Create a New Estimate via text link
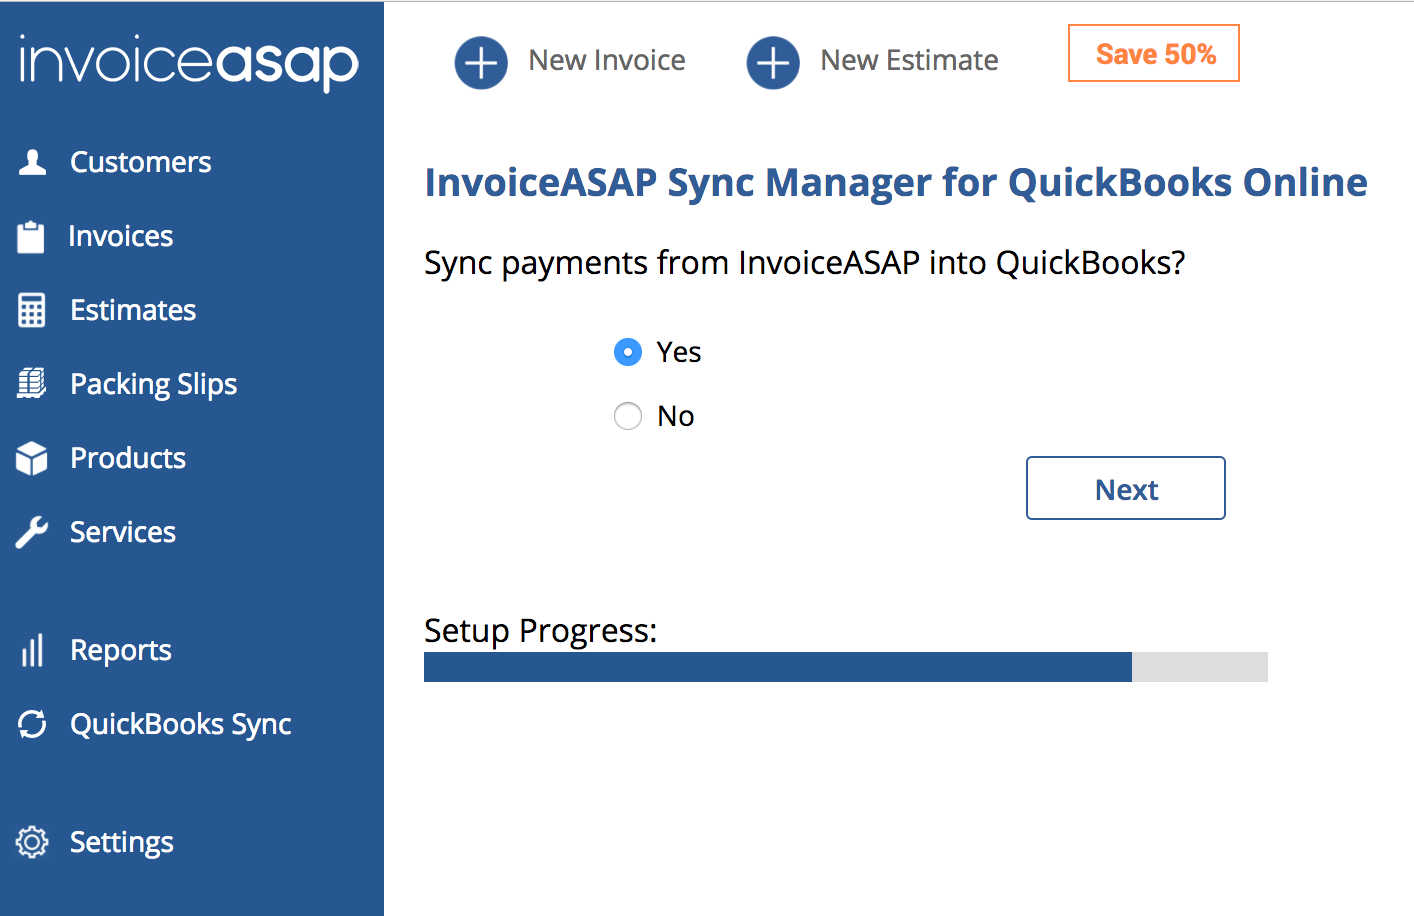Image resolution: width=1414 pixels, height=916 pixels. (910, 60)
